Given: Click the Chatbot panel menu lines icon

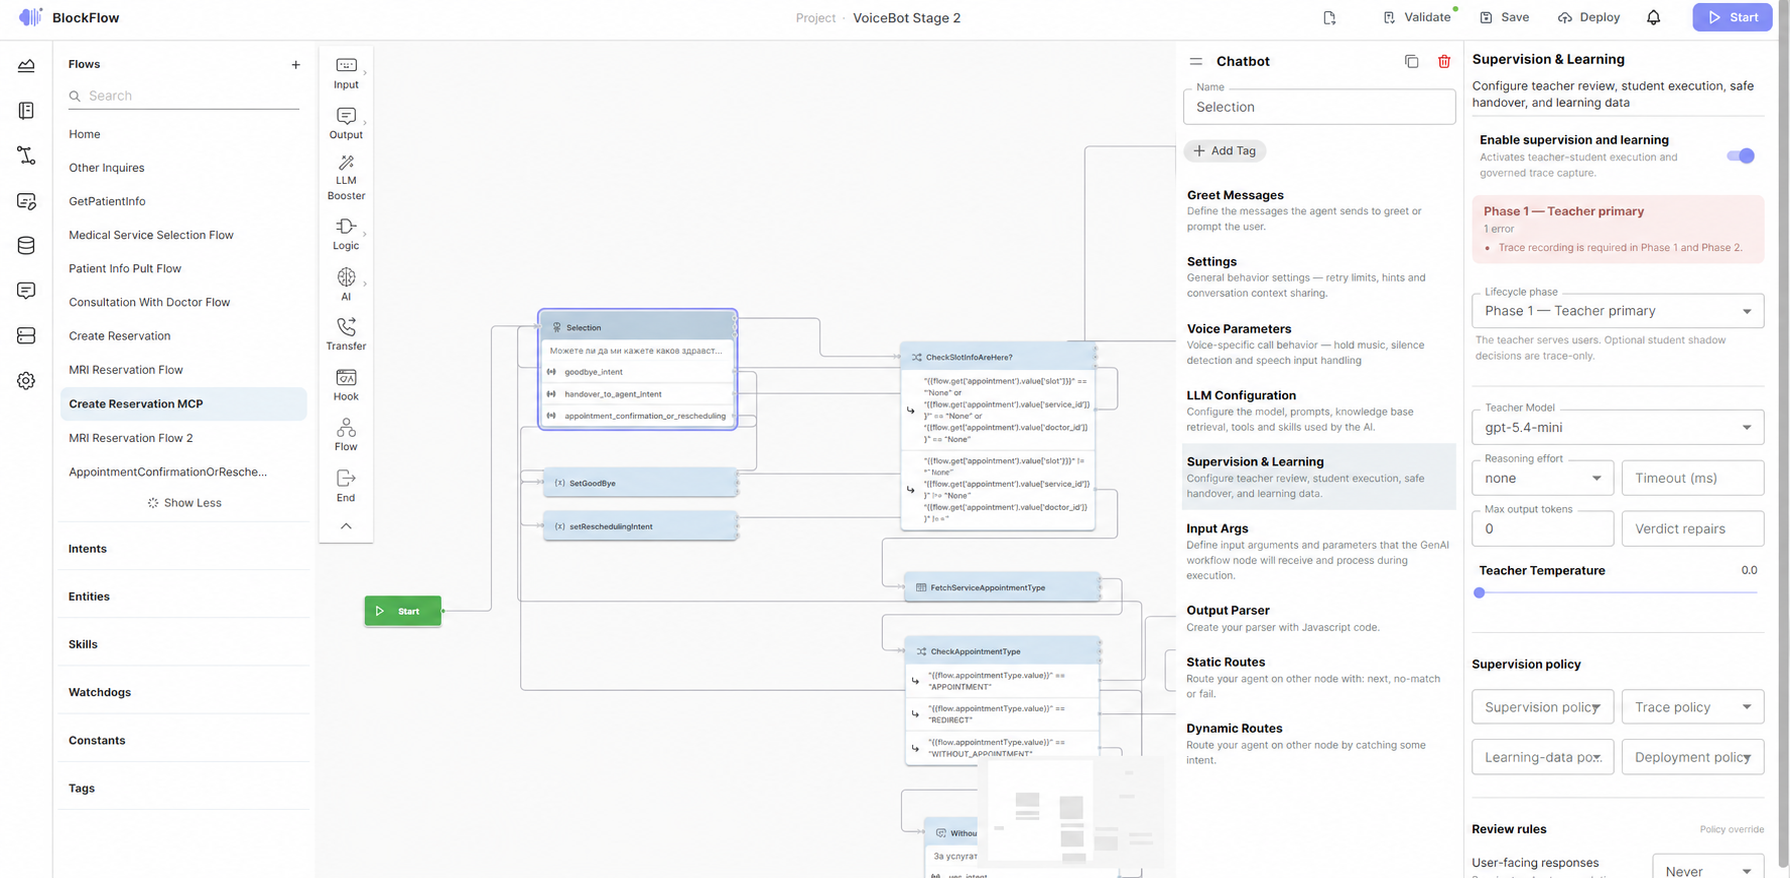Looking at the screenshot, I should pyautogui.click(x=1195, y=61).
